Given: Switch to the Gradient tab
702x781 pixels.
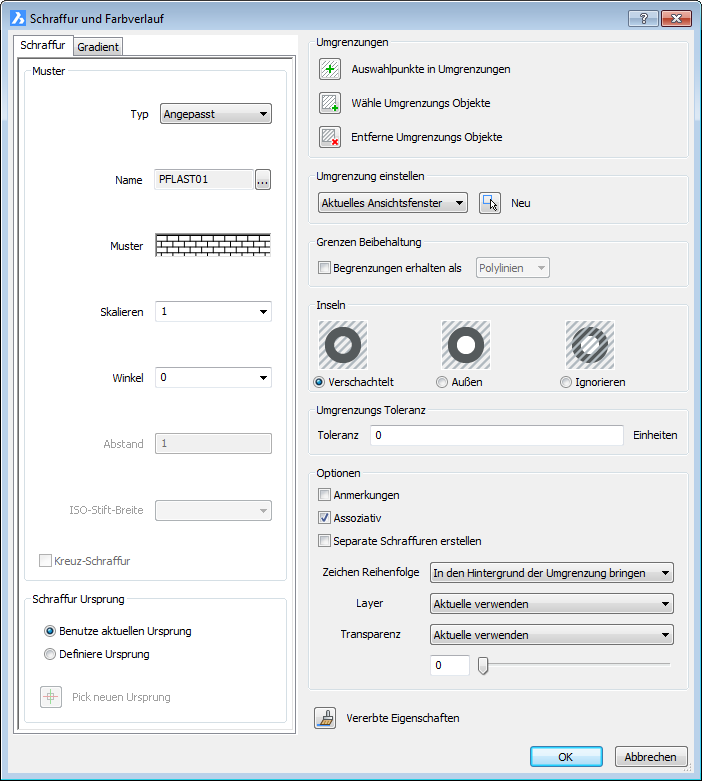Looking at the screenshot, I should tap(98, 47).
